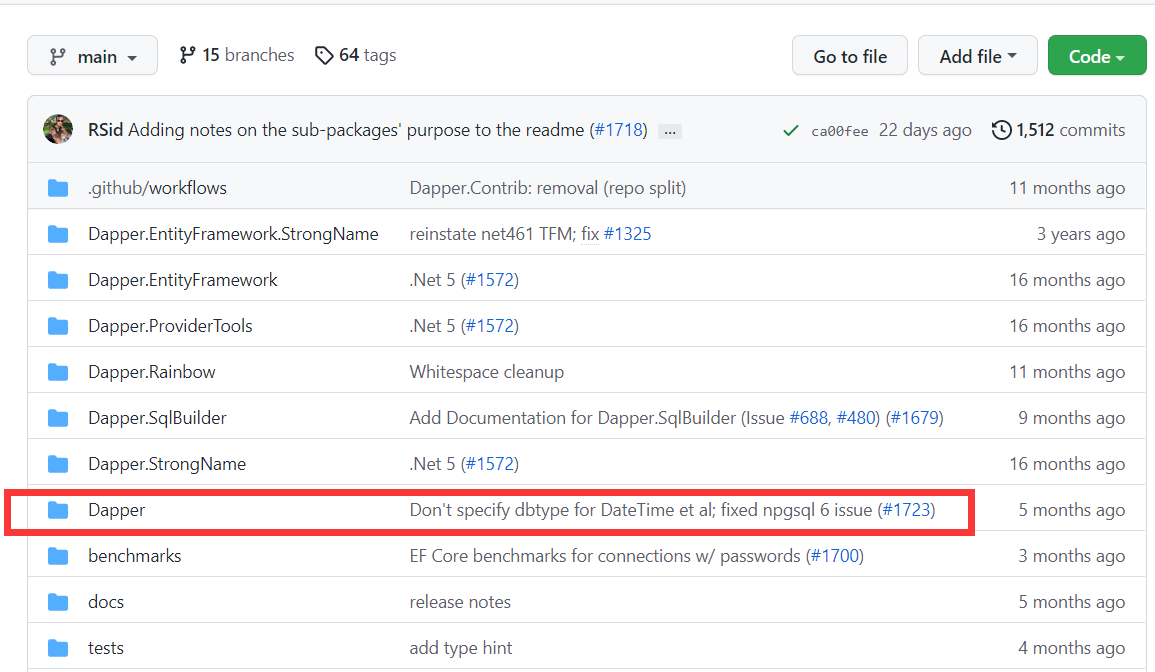Open pull request #1679 link
The height and width of the screenshot is (672, 1155).
(x=915, y=418)
